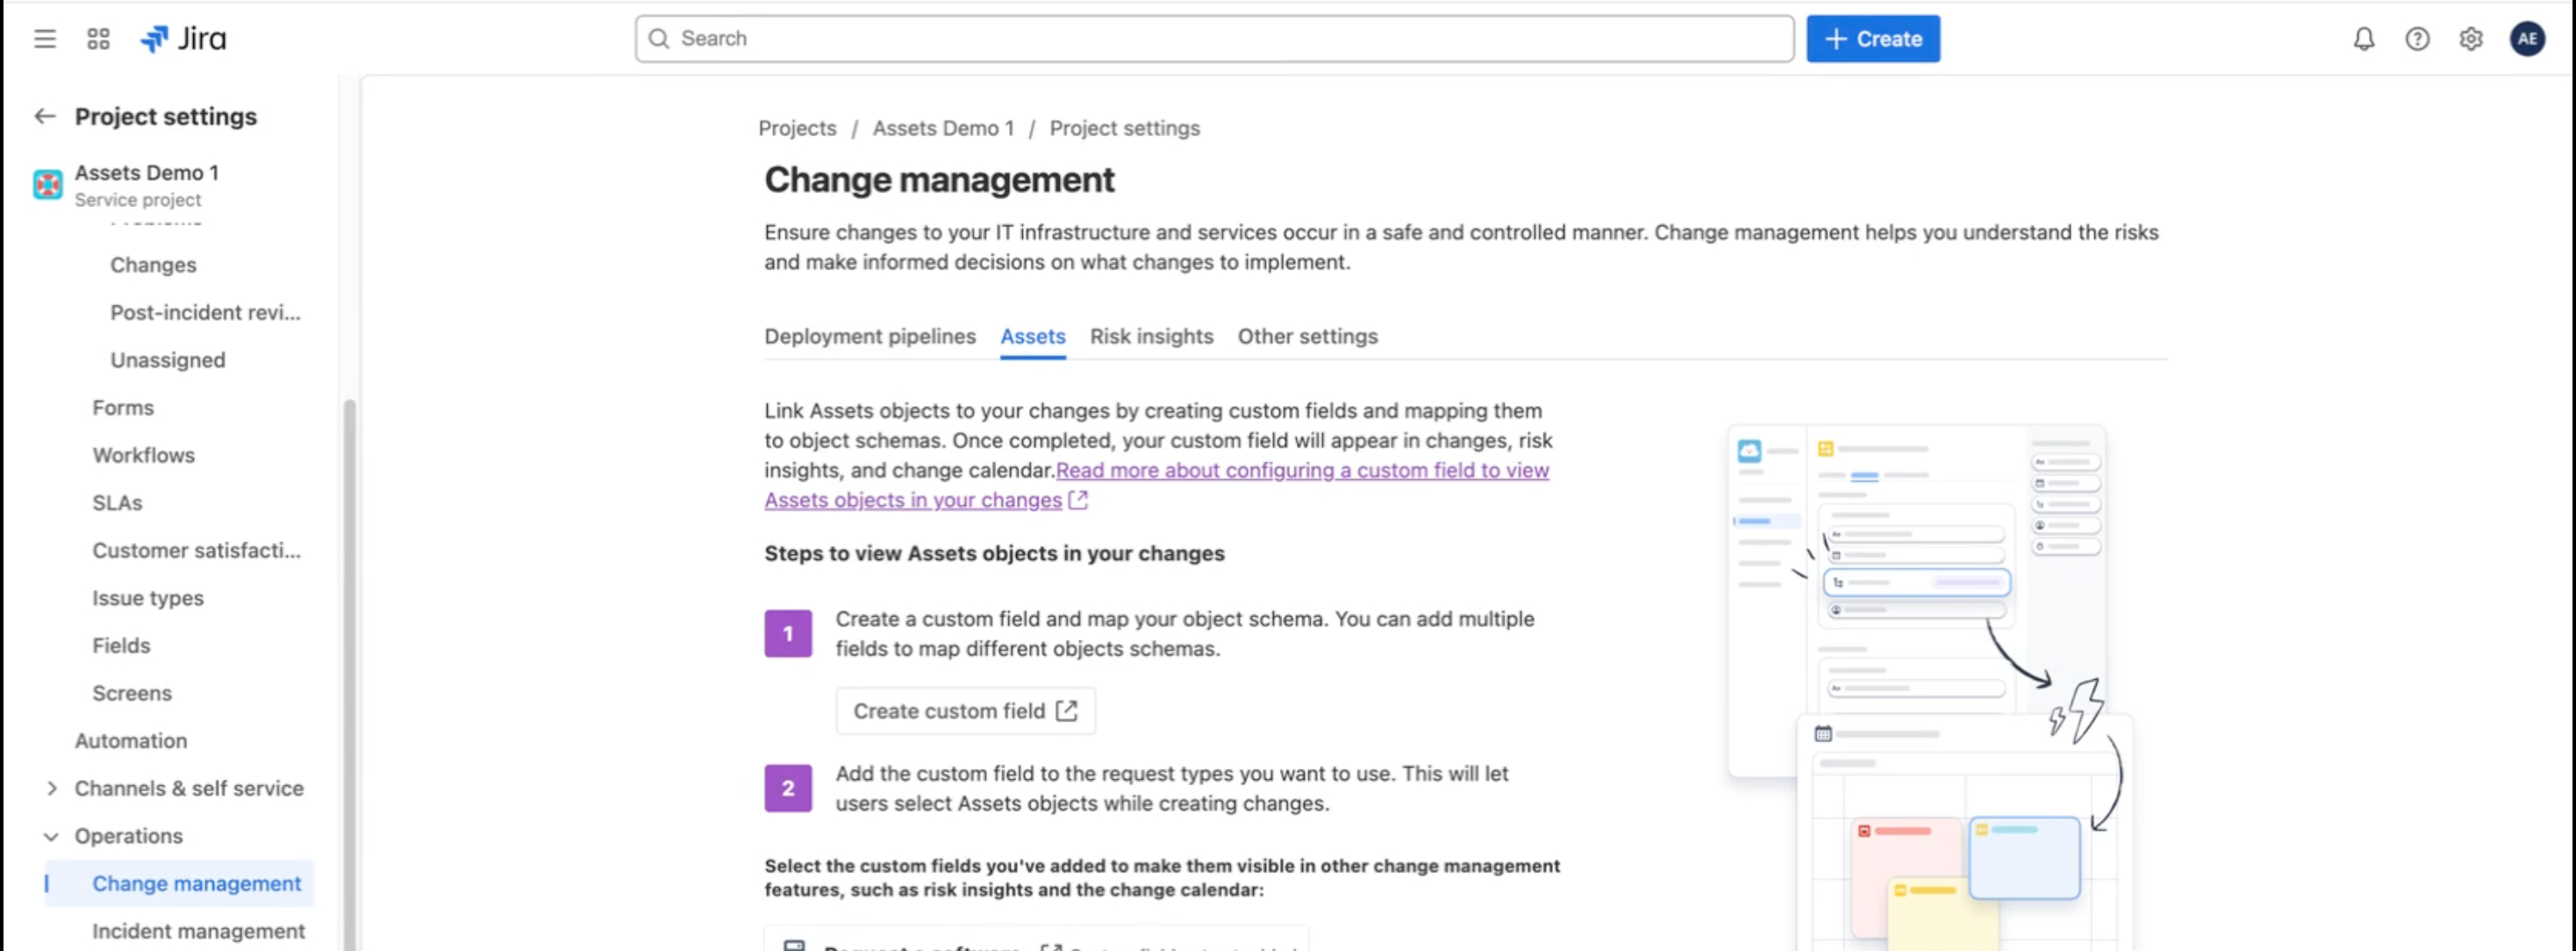The image size is (2576, 951).
Task: Open the Atlassian app switcher grid
Action: coord(97,38)
